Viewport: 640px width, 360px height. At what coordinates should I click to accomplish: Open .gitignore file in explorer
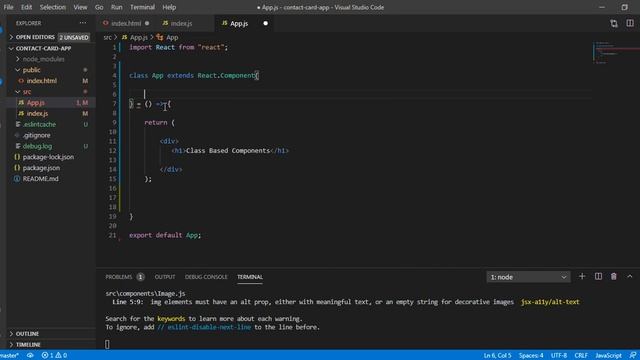point(36,135)
